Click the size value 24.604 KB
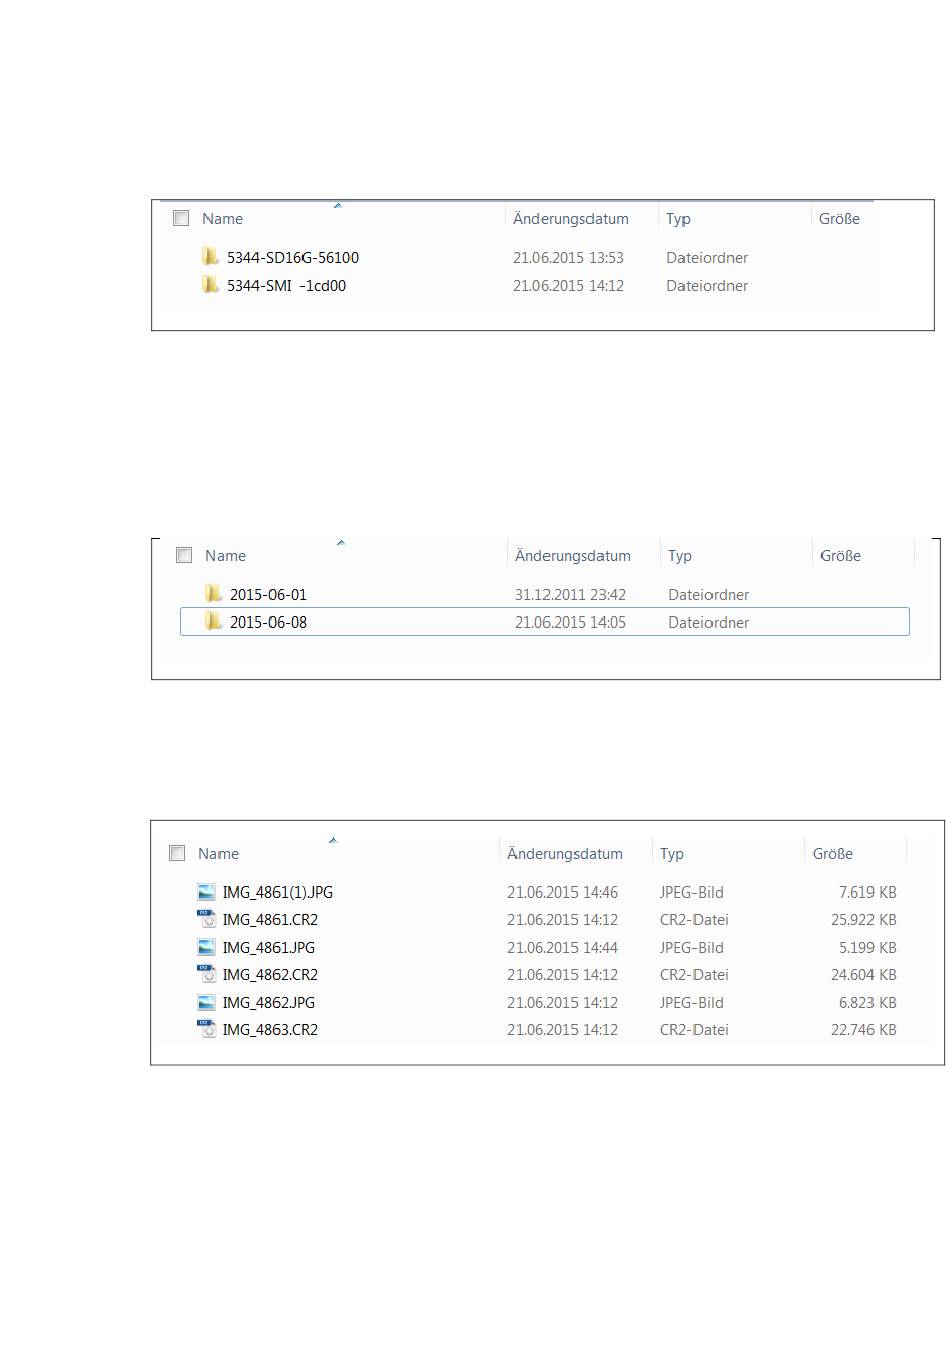 coord(863,975)
